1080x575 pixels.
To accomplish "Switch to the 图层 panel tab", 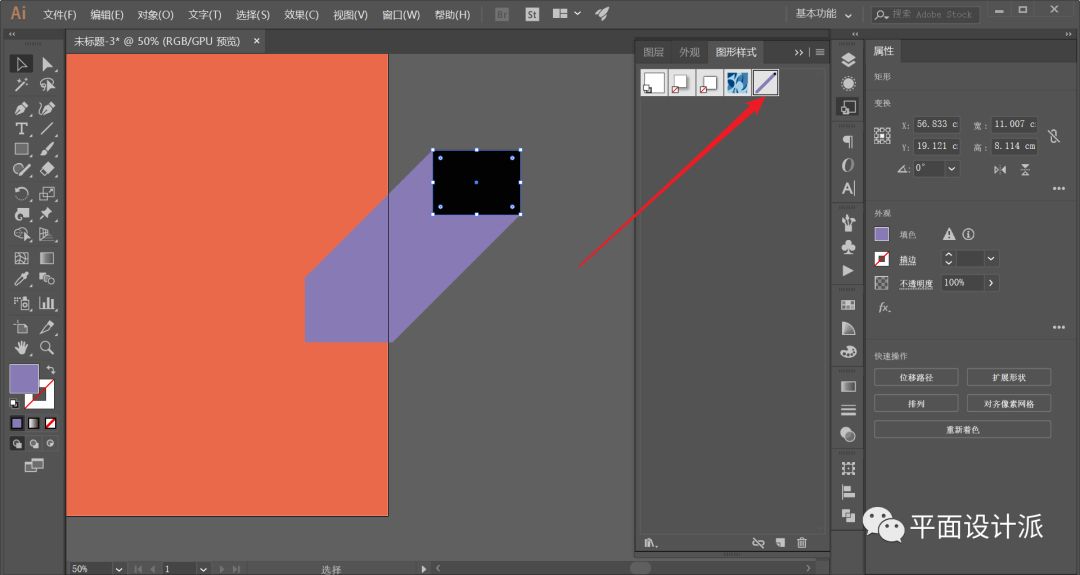I will [653, 52].
